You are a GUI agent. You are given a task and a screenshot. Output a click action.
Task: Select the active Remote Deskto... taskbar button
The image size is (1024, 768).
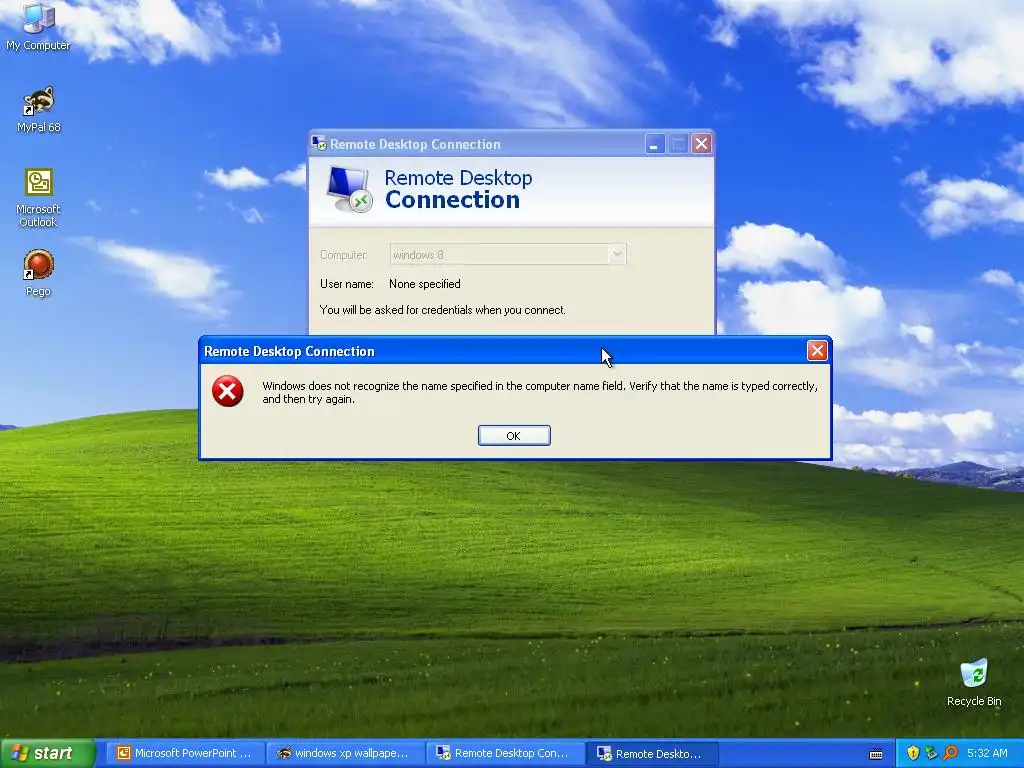pos(652,754)
